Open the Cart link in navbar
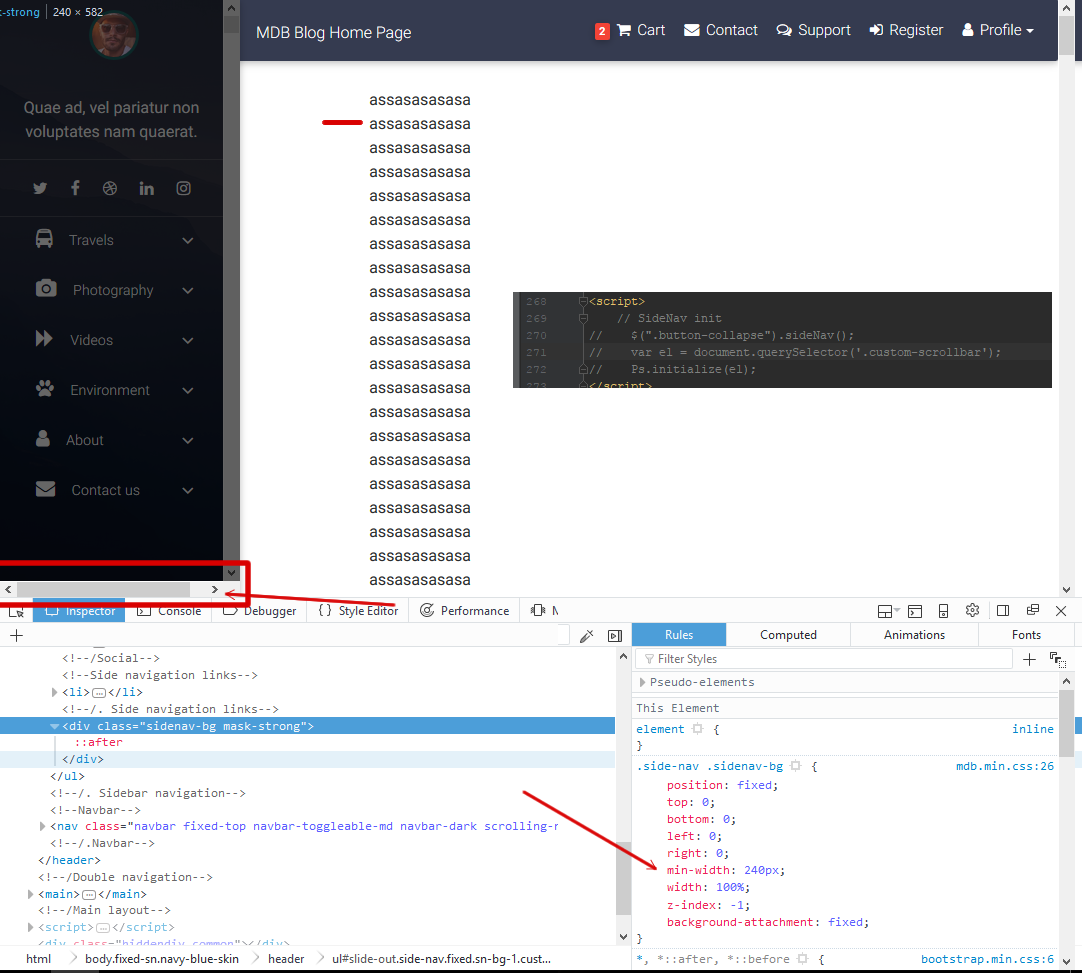 point(641,30)
